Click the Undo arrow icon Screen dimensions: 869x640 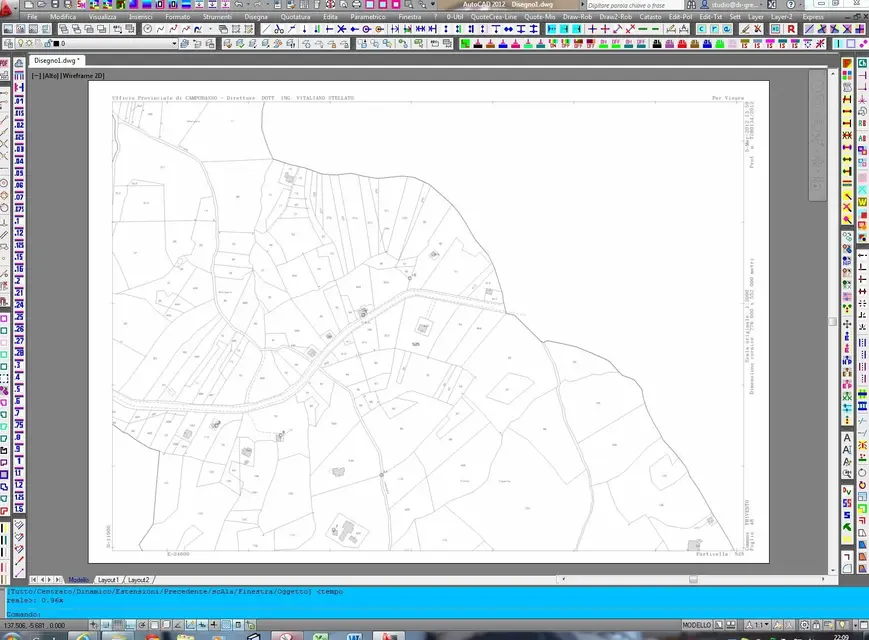pyautogui.click(x=238, y=4)
